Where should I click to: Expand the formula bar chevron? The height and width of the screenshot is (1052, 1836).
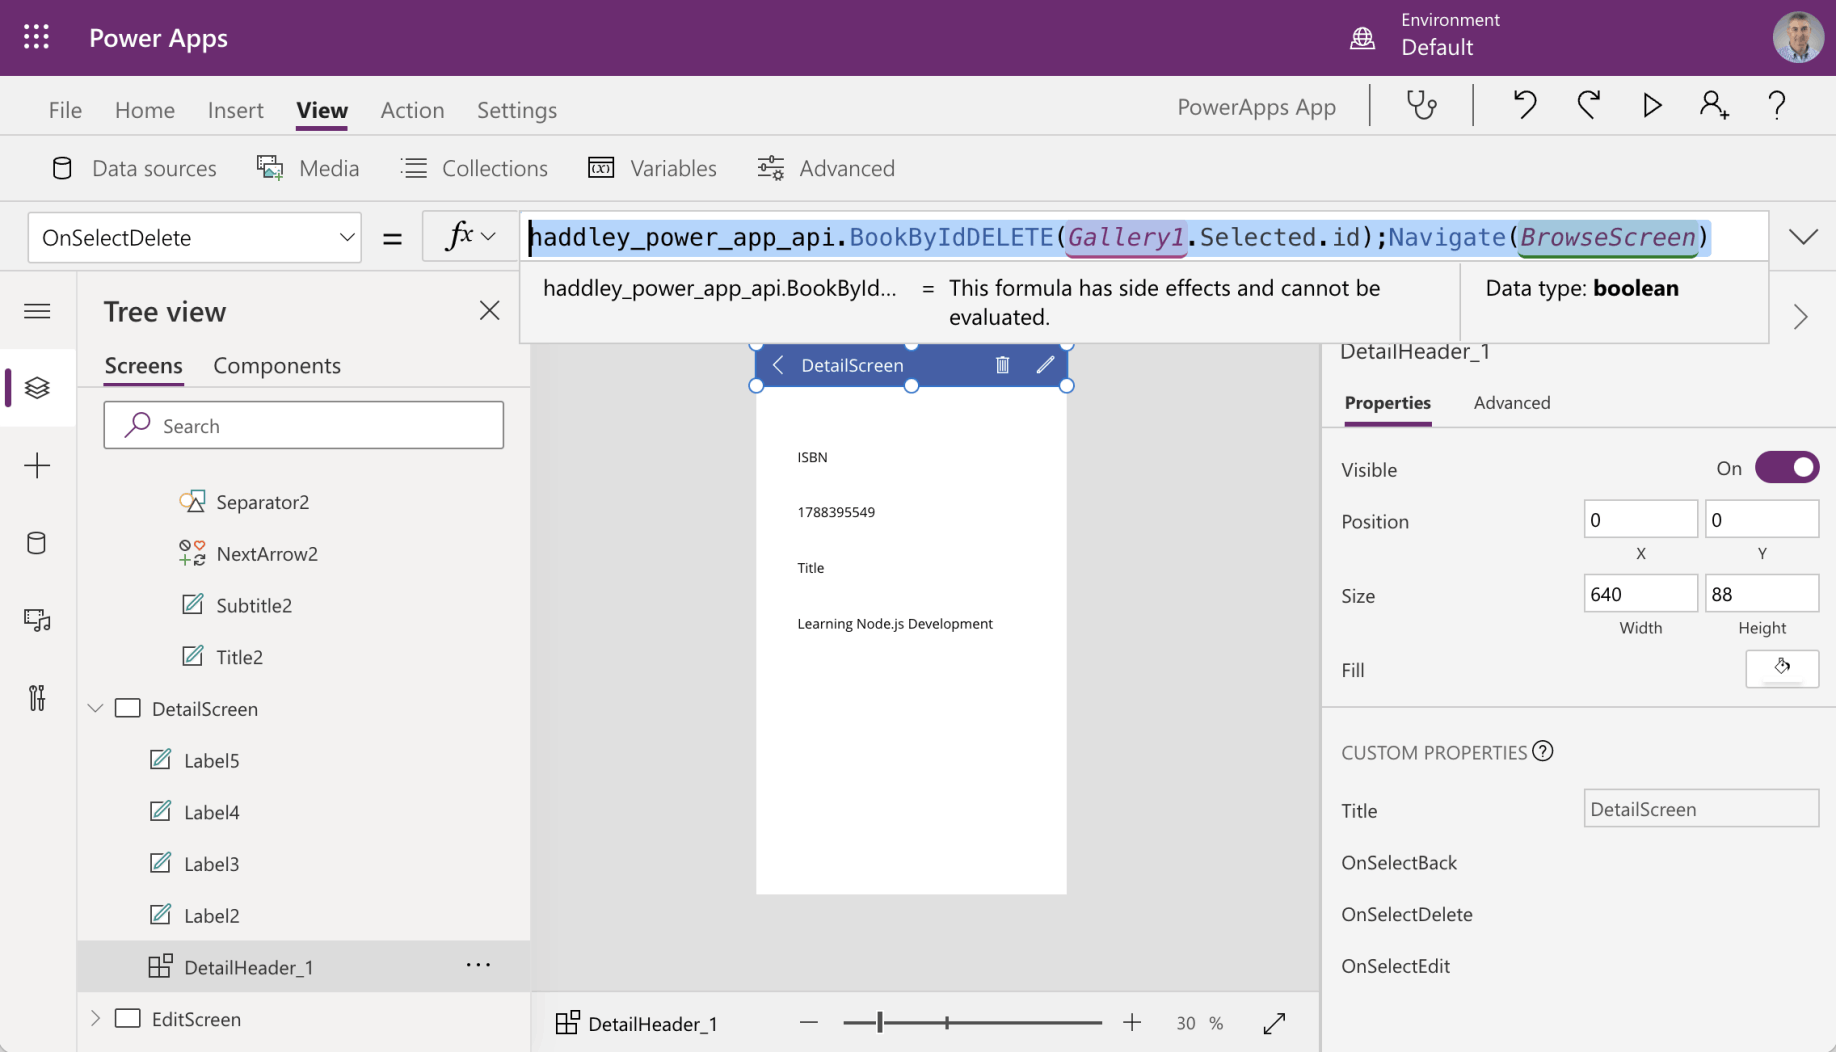pos(1802,237)
